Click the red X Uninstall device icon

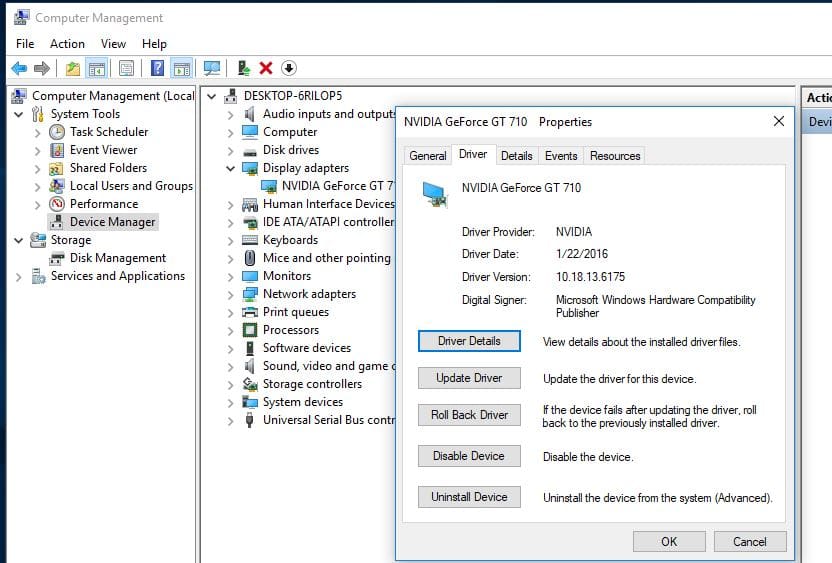coord(266,68)
